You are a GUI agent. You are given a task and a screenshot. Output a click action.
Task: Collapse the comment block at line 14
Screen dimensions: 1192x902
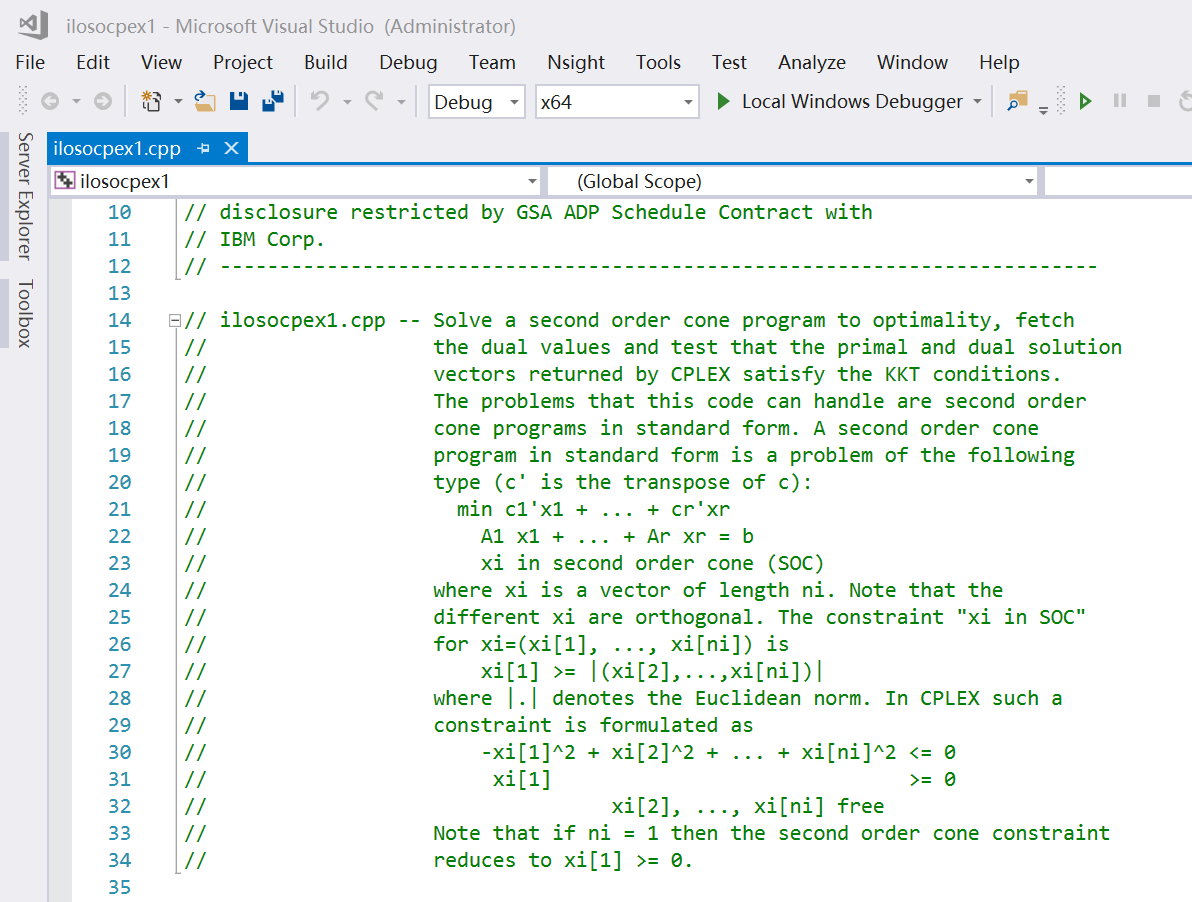click(x=175, y=321)
